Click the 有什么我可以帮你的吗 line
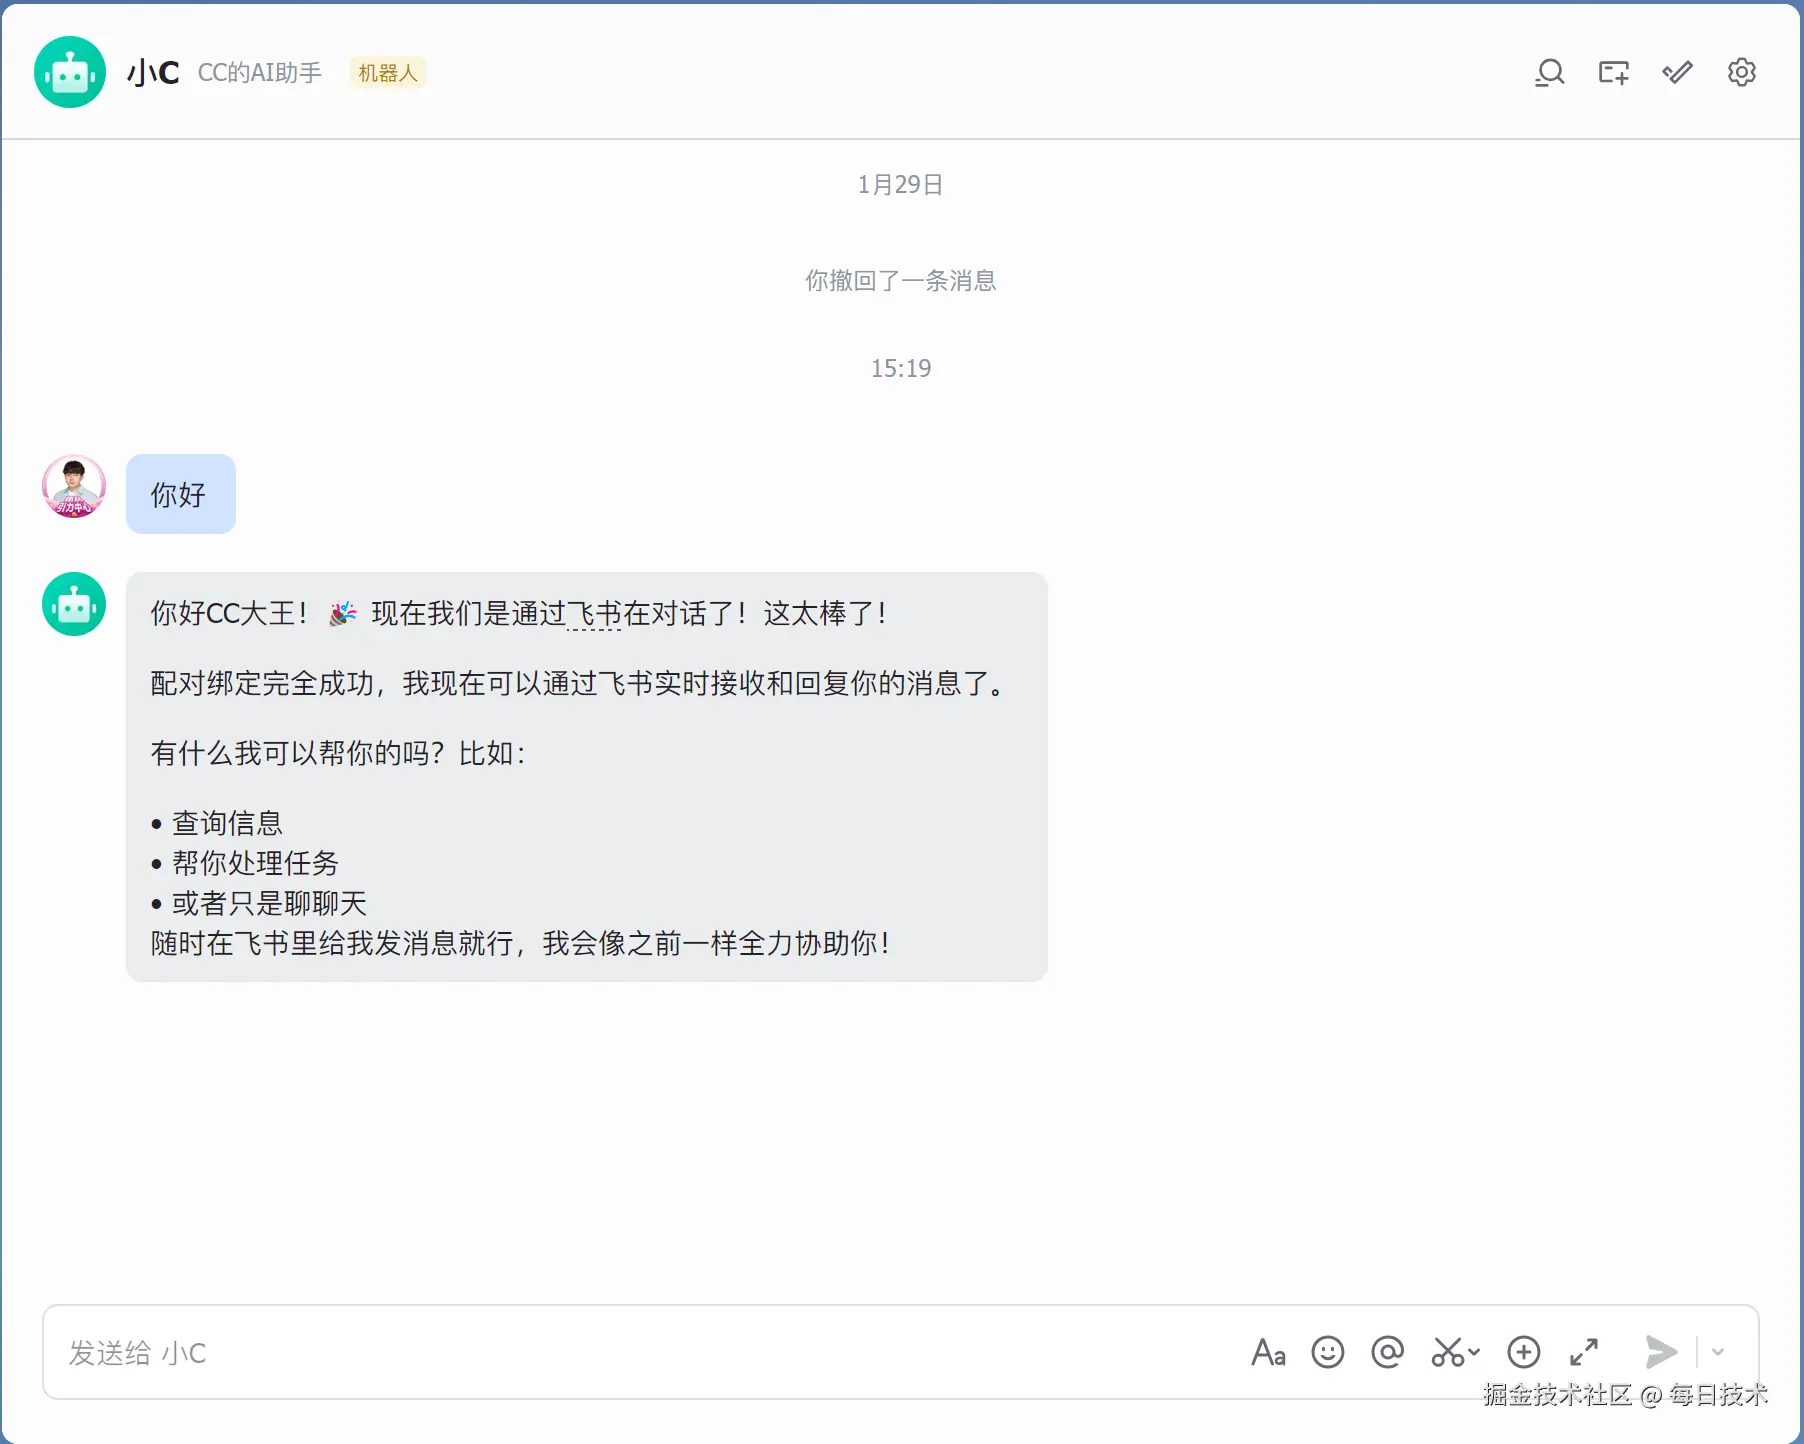This screenshot has height=1444, width=1804. pos(339,753)
